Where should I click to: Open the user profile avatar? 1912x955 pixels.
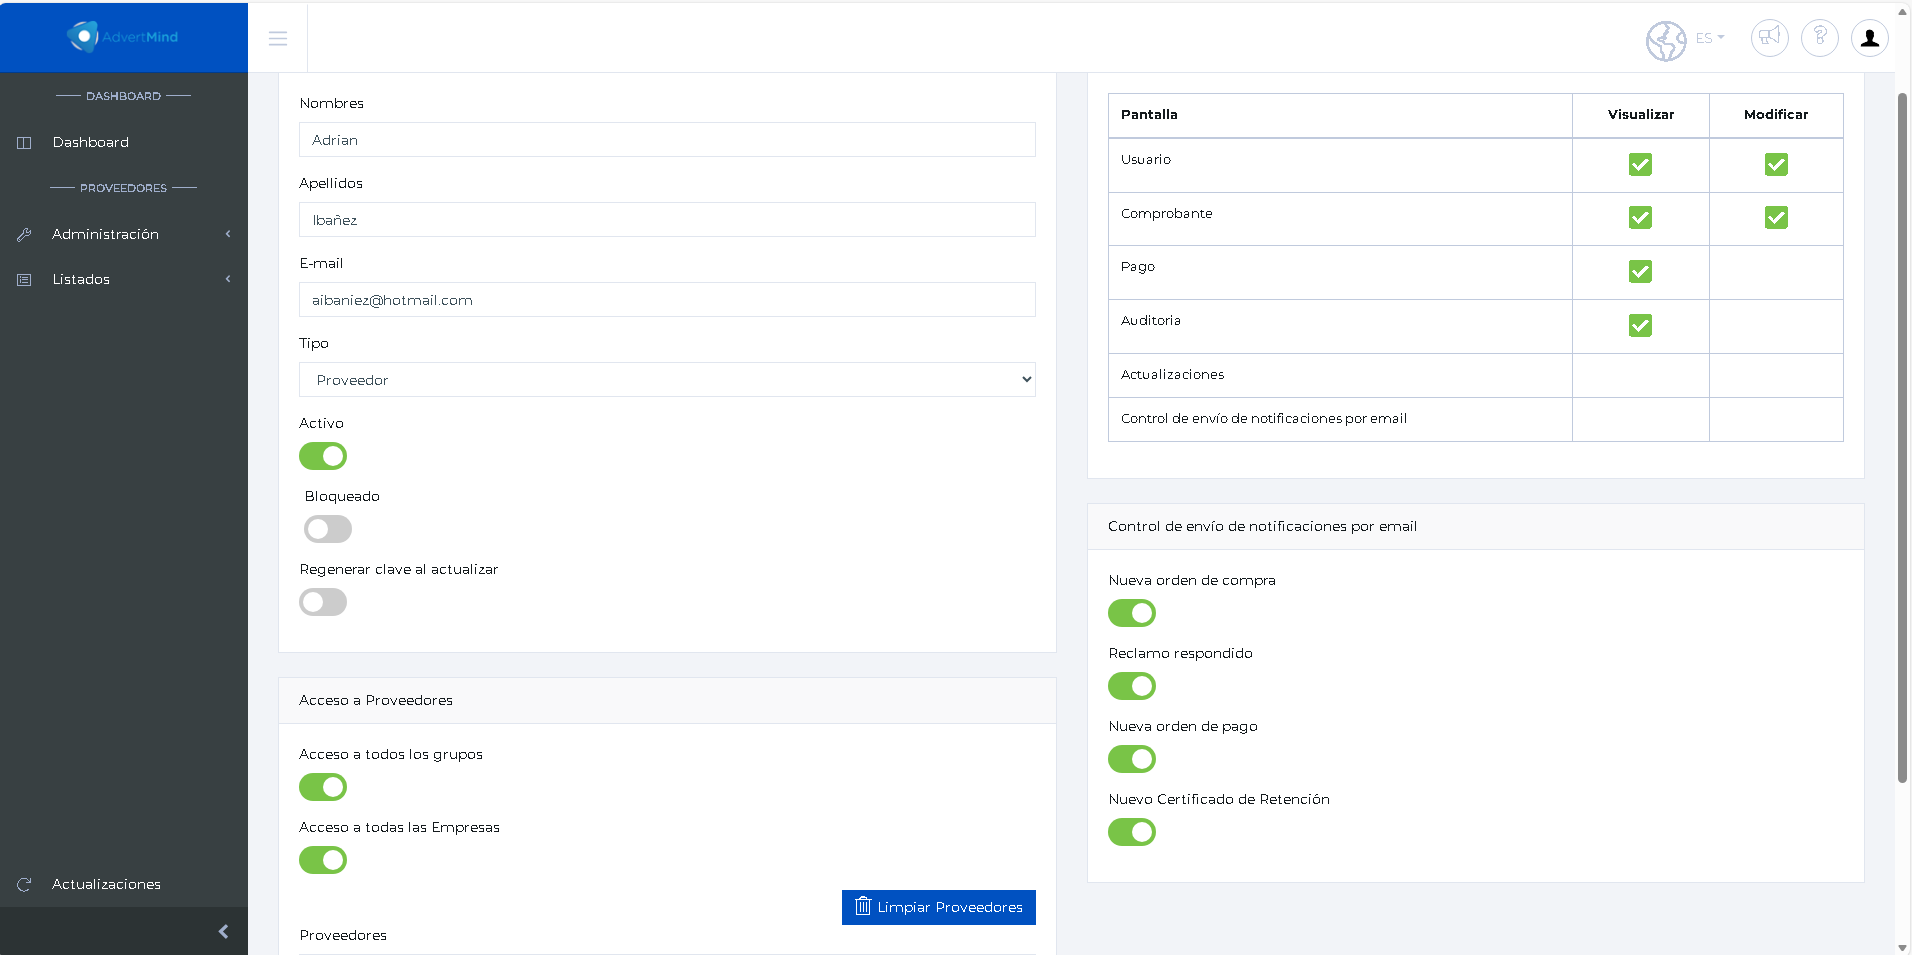pos(1870,38)
